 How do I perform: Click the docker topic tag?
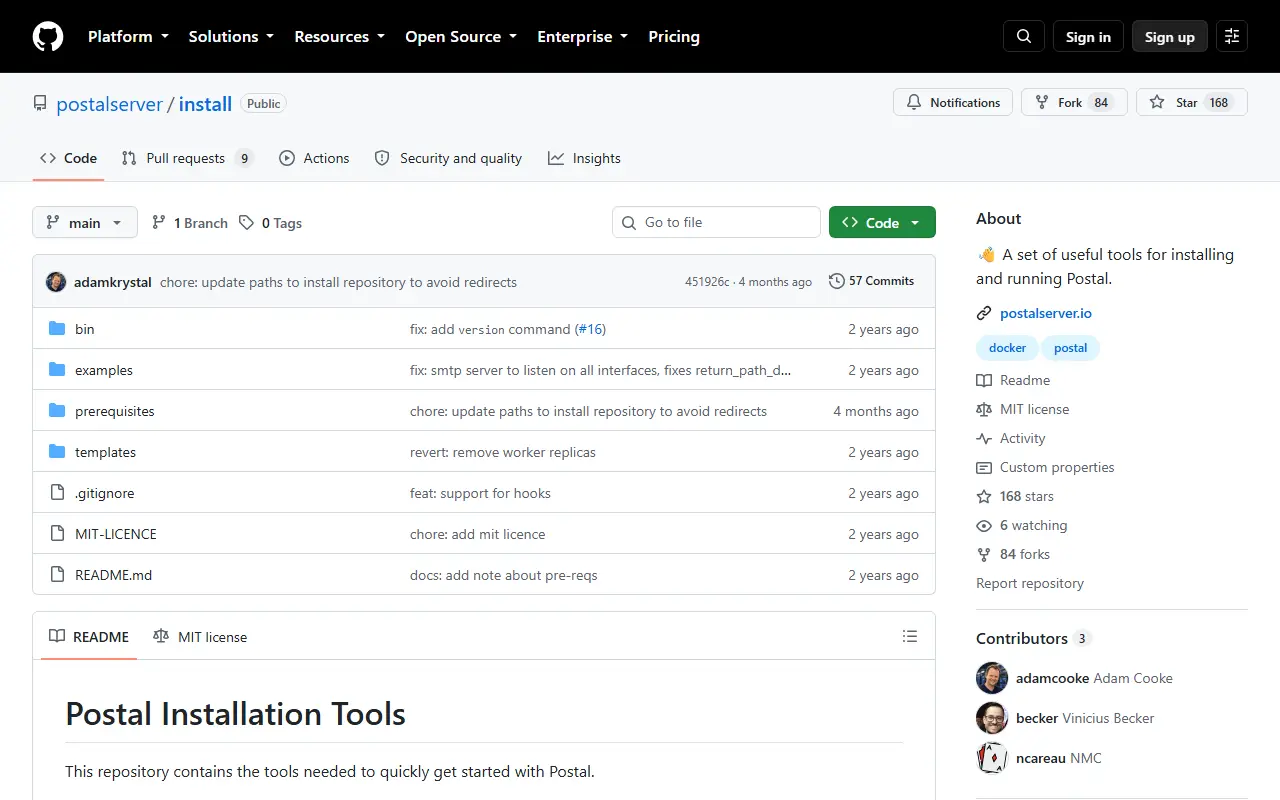click(1008, 348)
